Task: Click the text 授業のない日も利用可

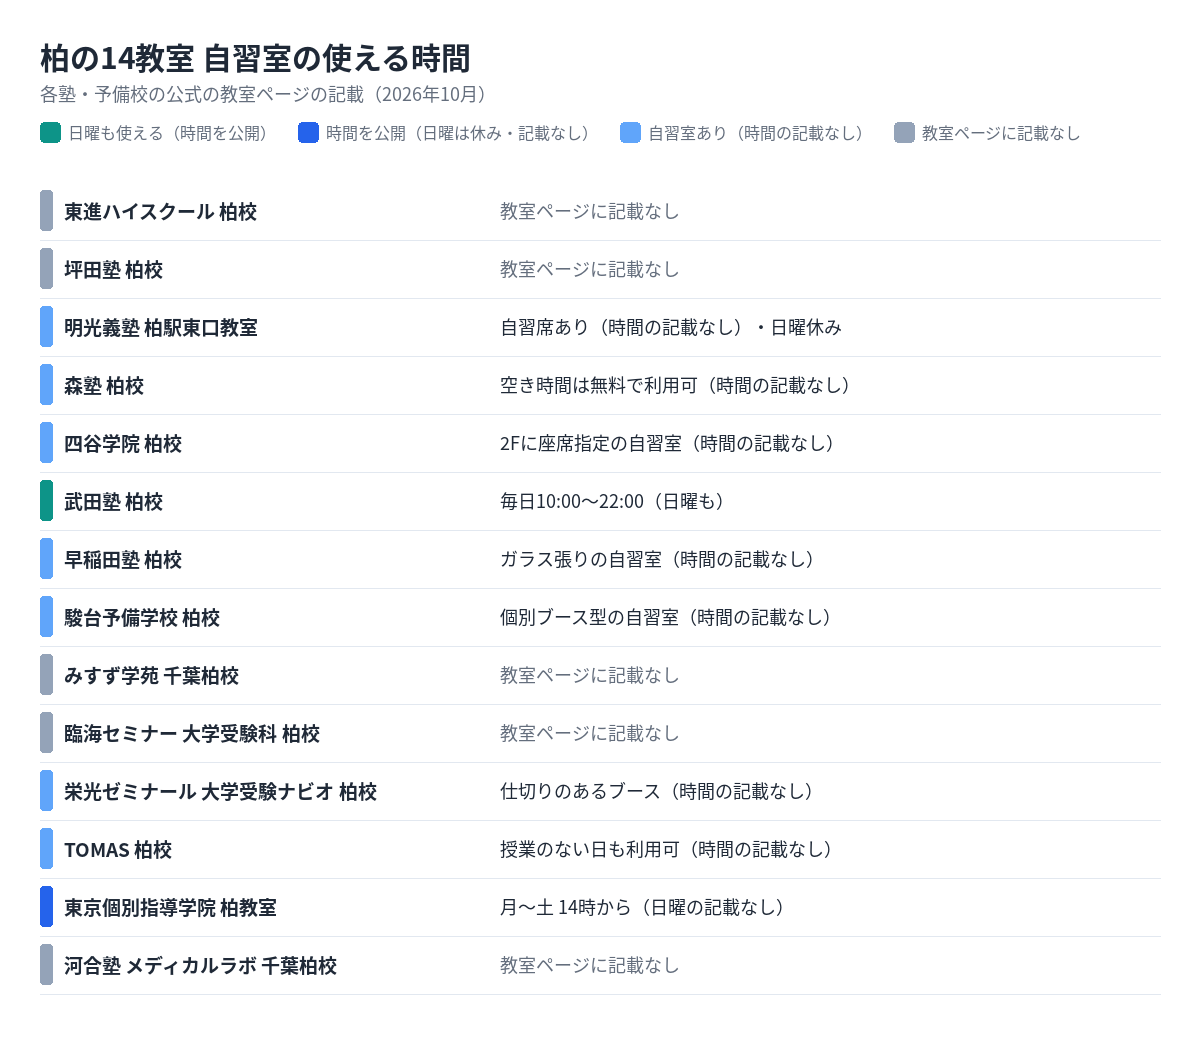Action: coord(590,849)
